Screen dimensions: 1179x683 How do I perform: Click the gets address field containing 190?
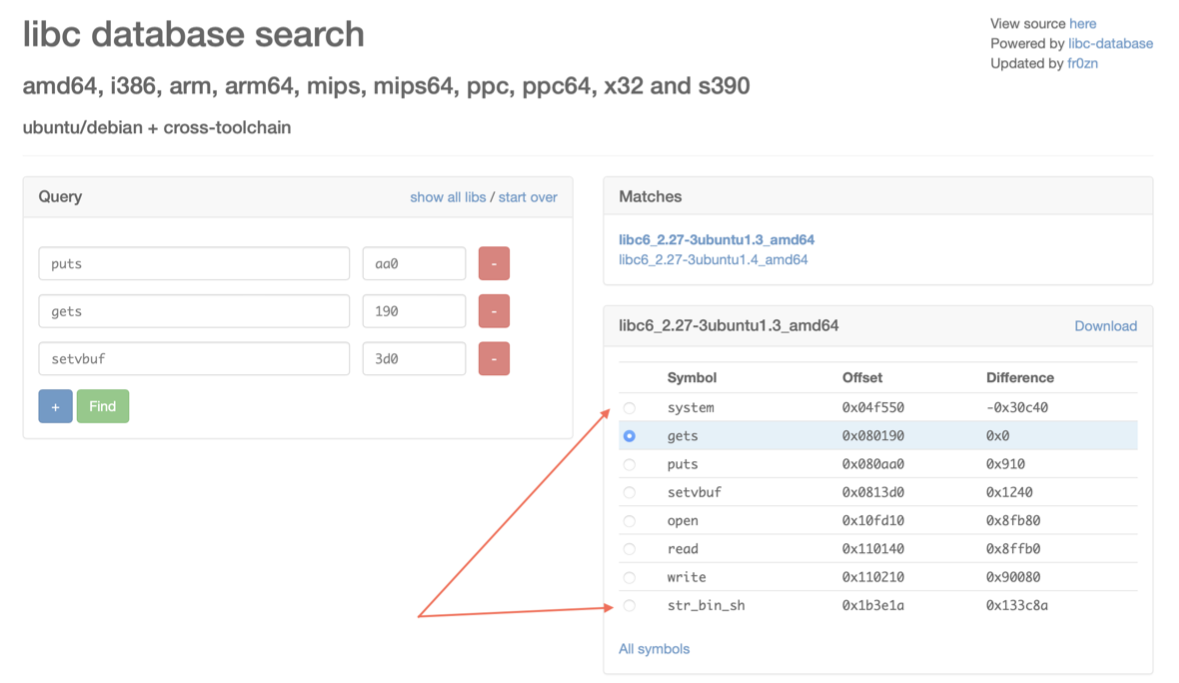pos(414,311)
